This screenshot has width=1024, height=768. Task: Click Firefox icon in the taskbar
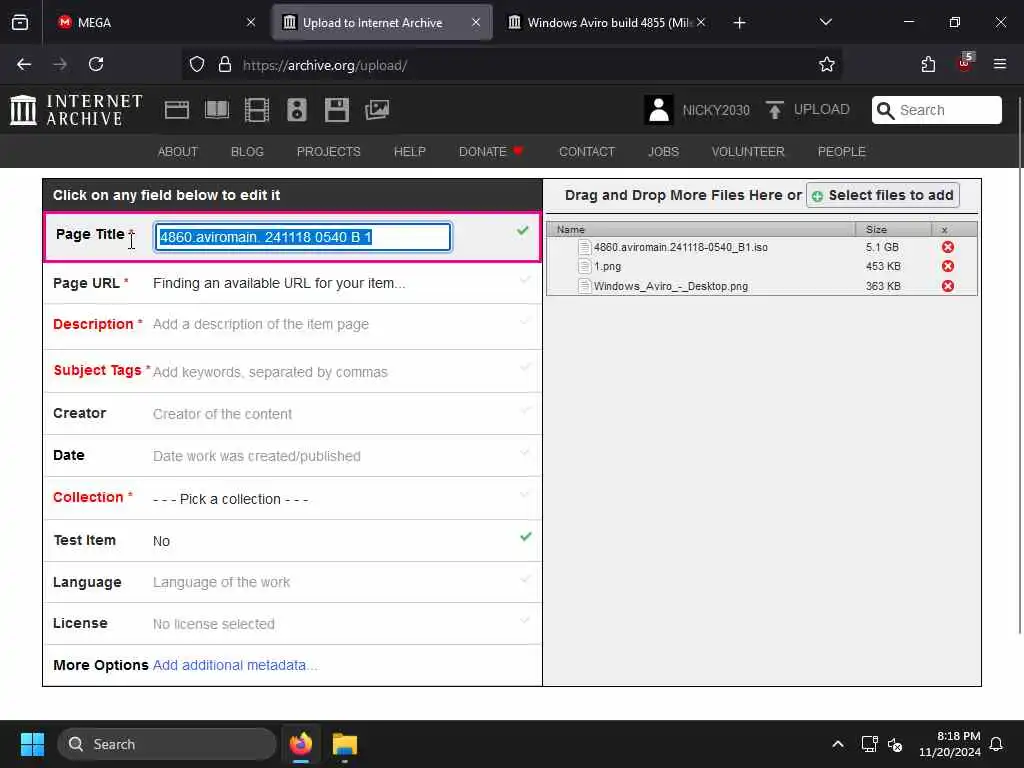click(x=301, y=744)
